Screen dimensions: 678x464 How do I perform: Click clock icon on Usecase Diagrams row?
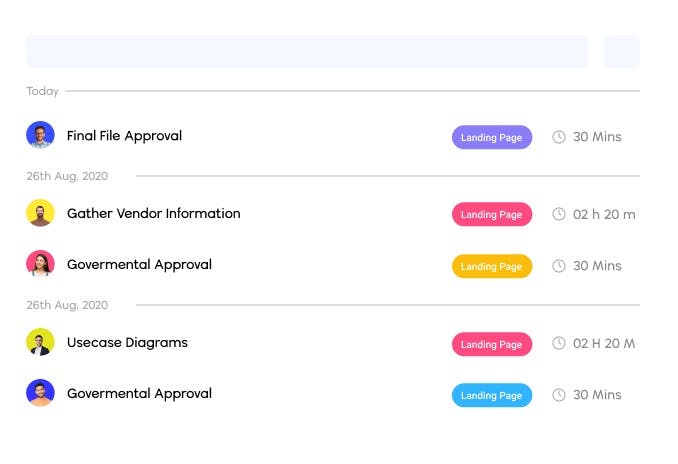tap(559, 343)
